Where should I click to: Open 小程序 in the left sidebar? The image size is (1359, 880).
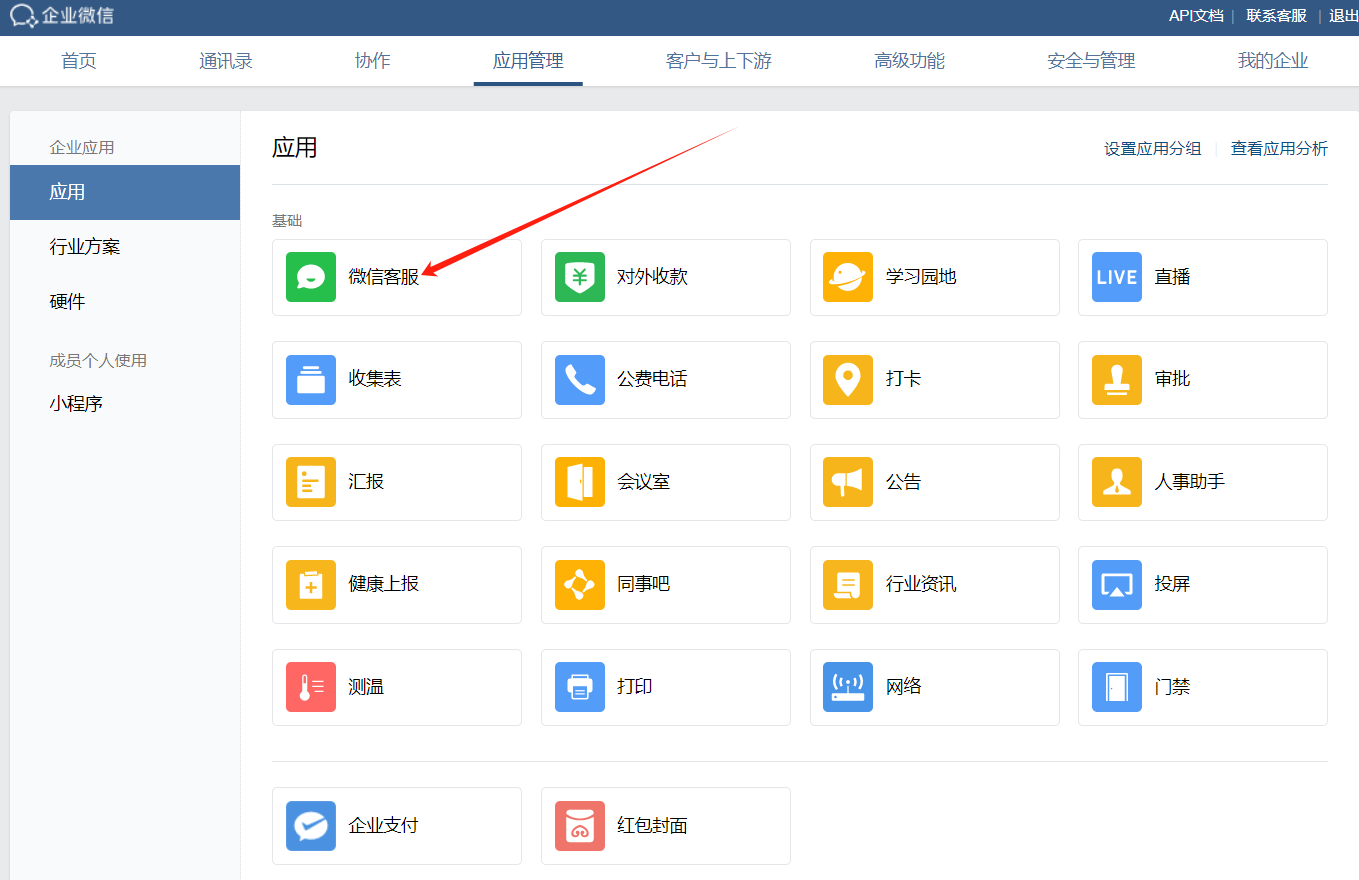click(76, 404)
